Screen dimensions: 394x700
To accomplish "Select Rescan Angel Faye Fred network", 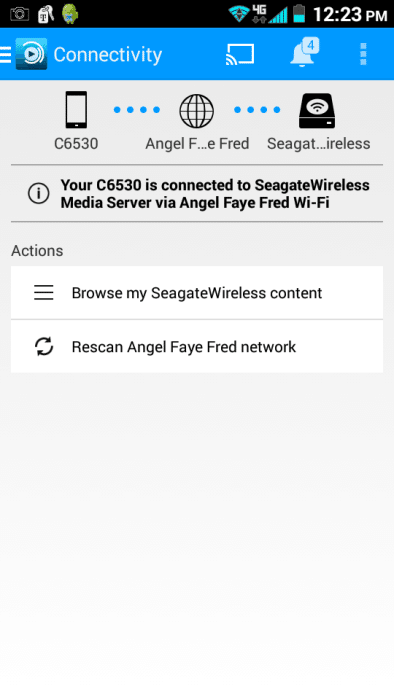I will (x=197, y=347).
